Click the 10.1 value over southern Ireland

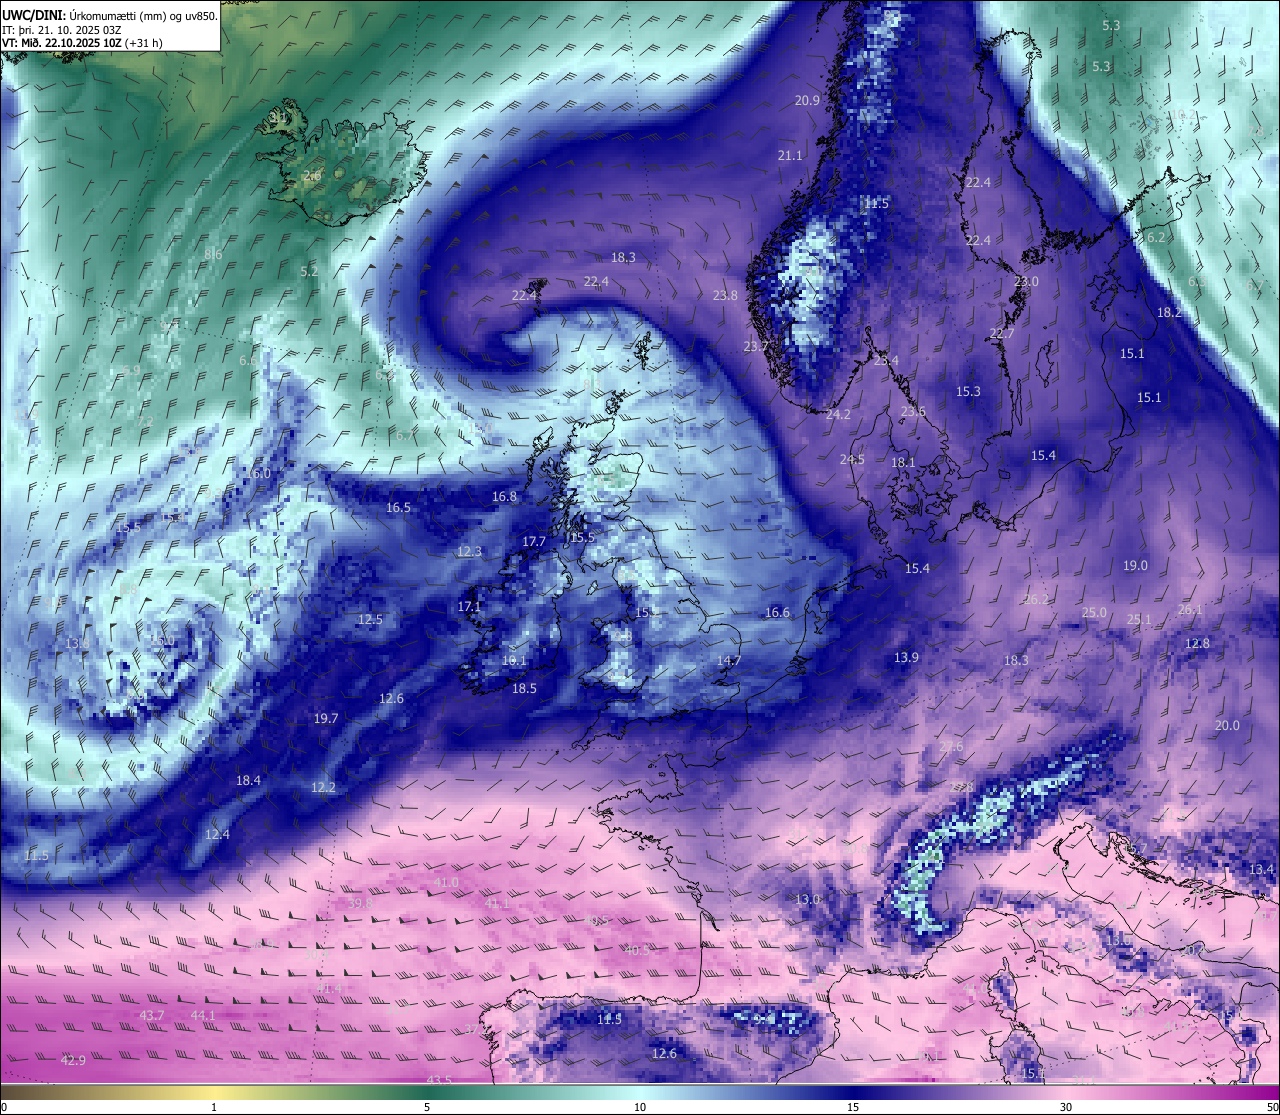pos(514,660)
